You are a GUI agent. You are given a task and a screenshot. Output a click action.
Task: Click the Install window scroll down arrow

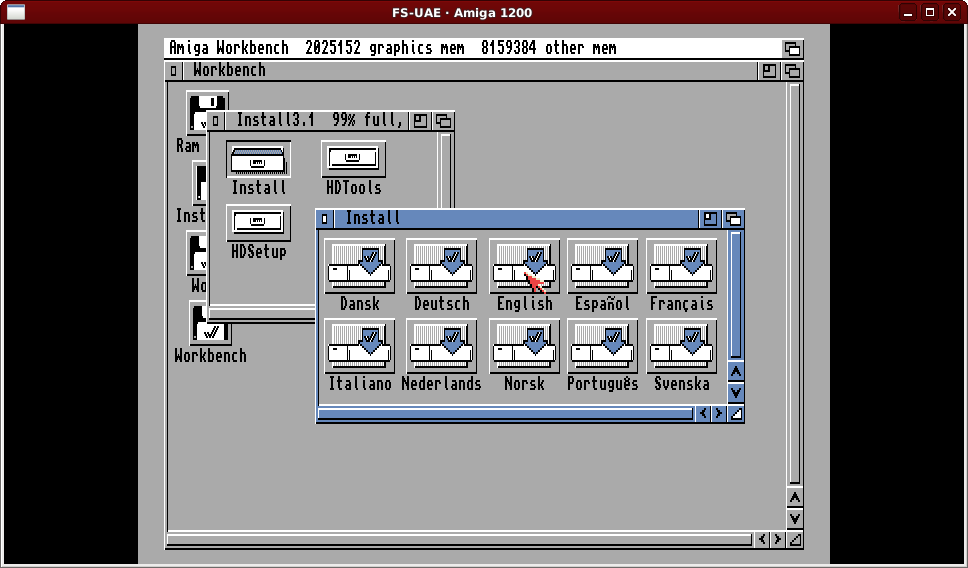coord(735,392)
